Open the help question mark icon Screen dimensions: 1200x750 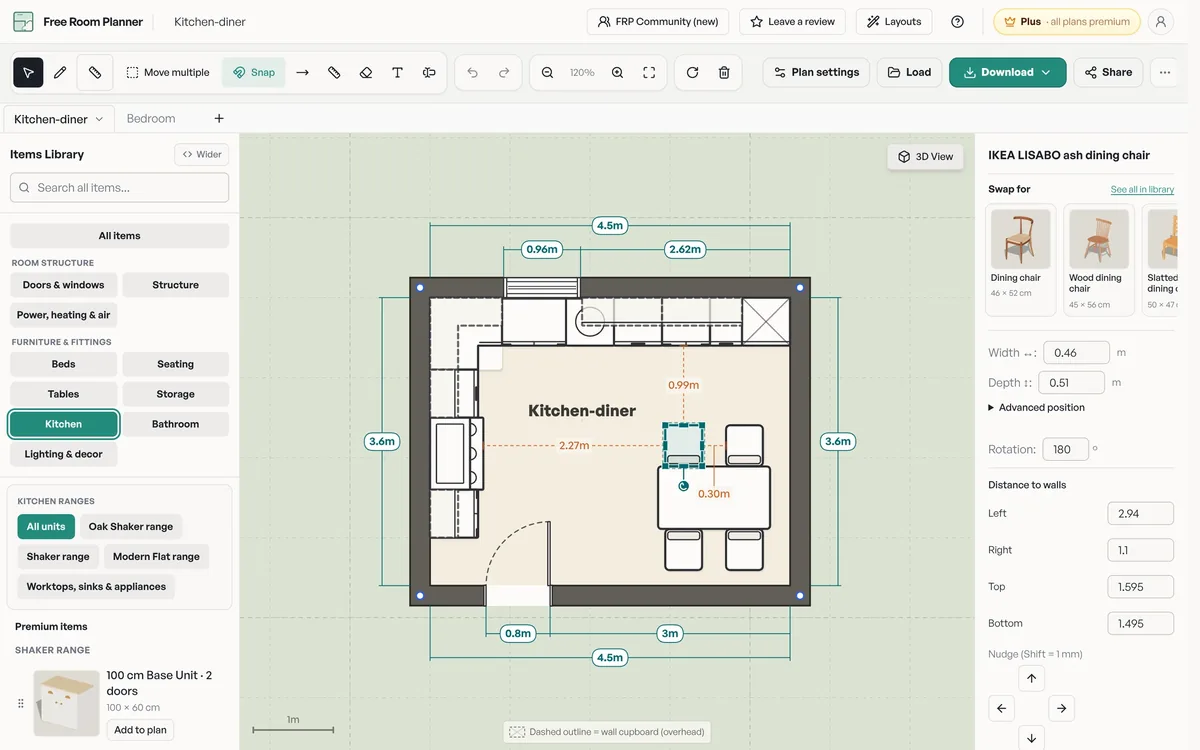coord(957,21)
